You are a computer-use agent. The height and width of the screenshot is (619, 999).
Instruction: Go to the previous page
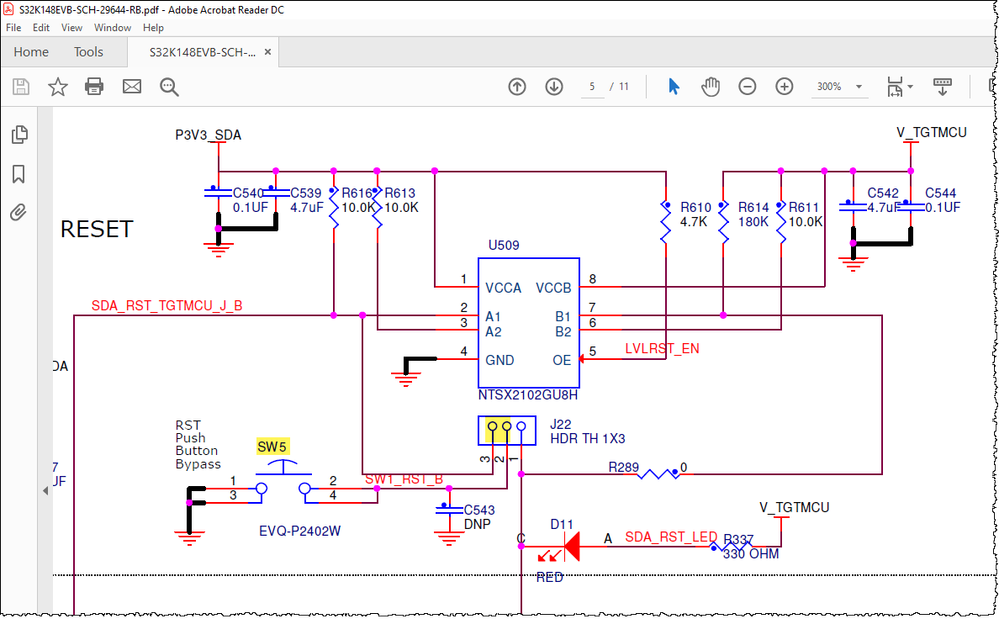tap(517, 87)
